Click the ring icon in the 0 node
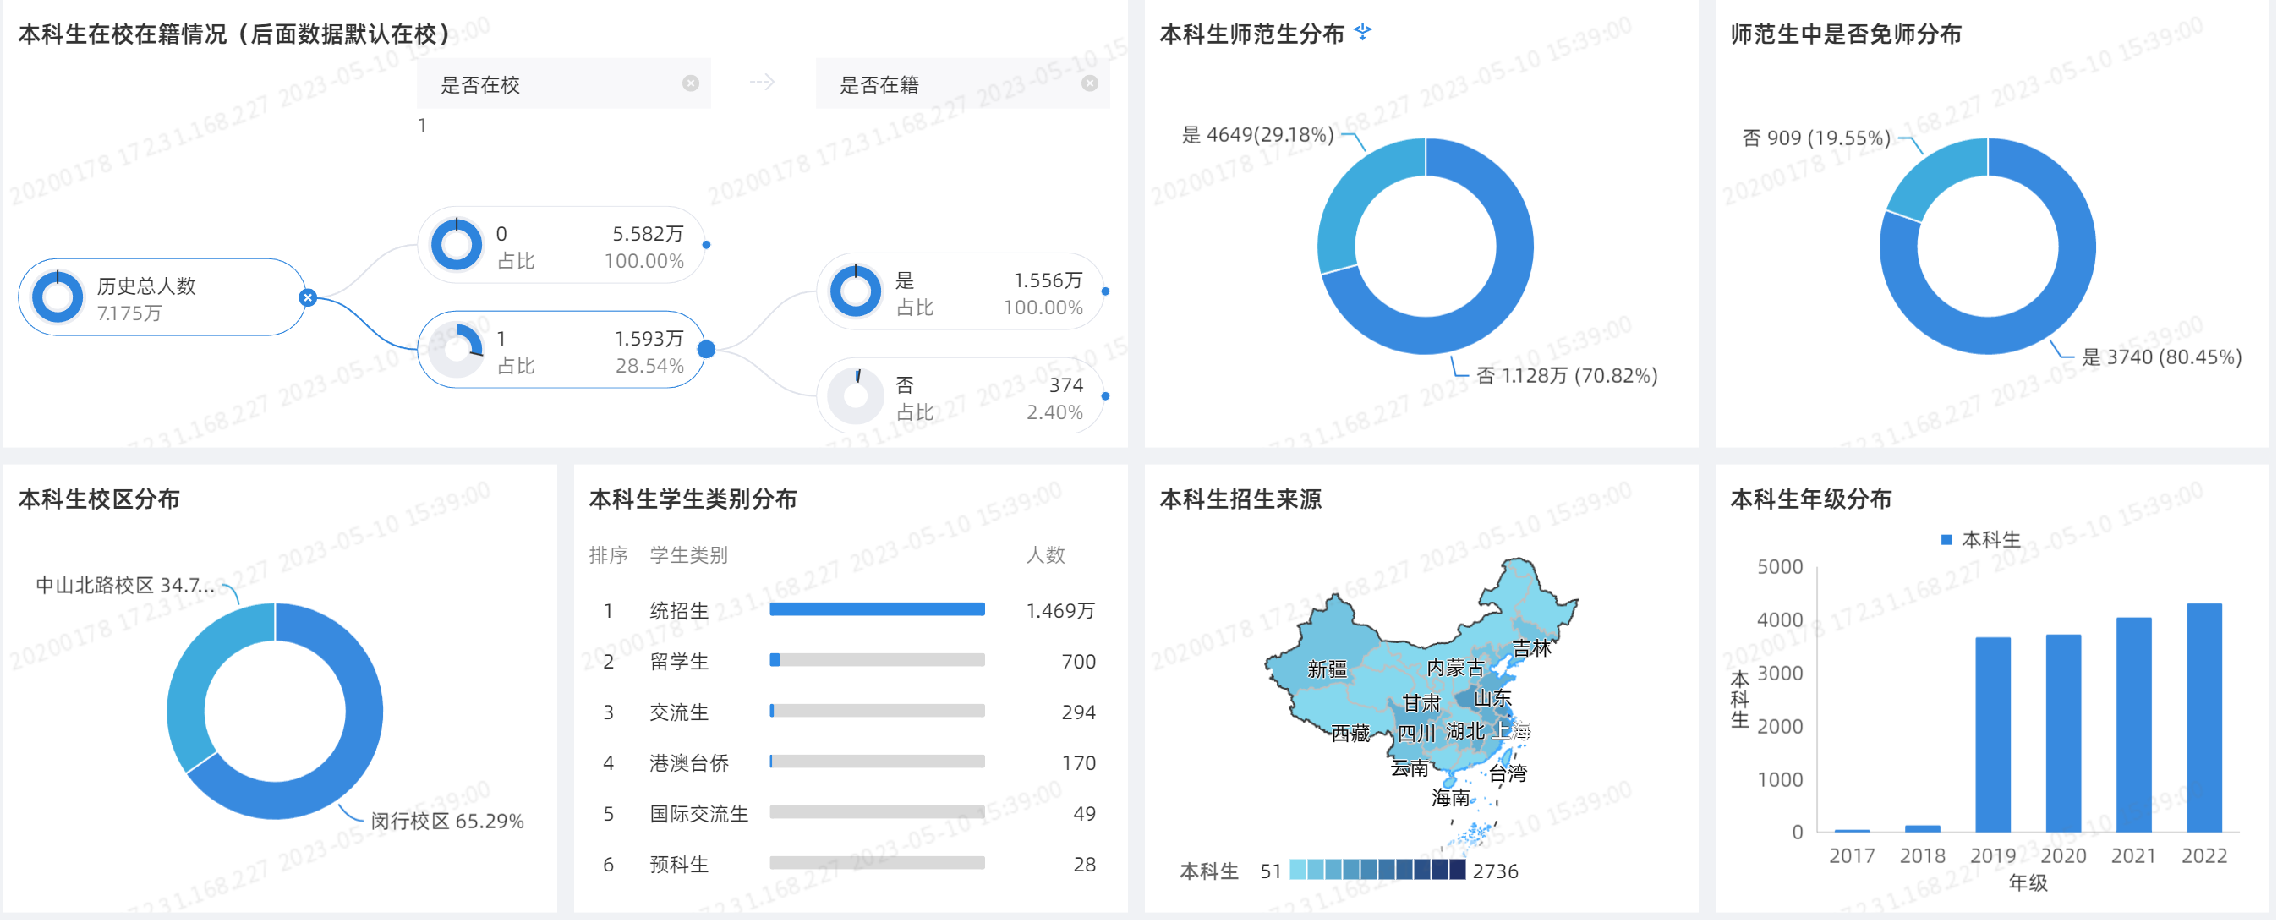 click(x=456, y=244)
